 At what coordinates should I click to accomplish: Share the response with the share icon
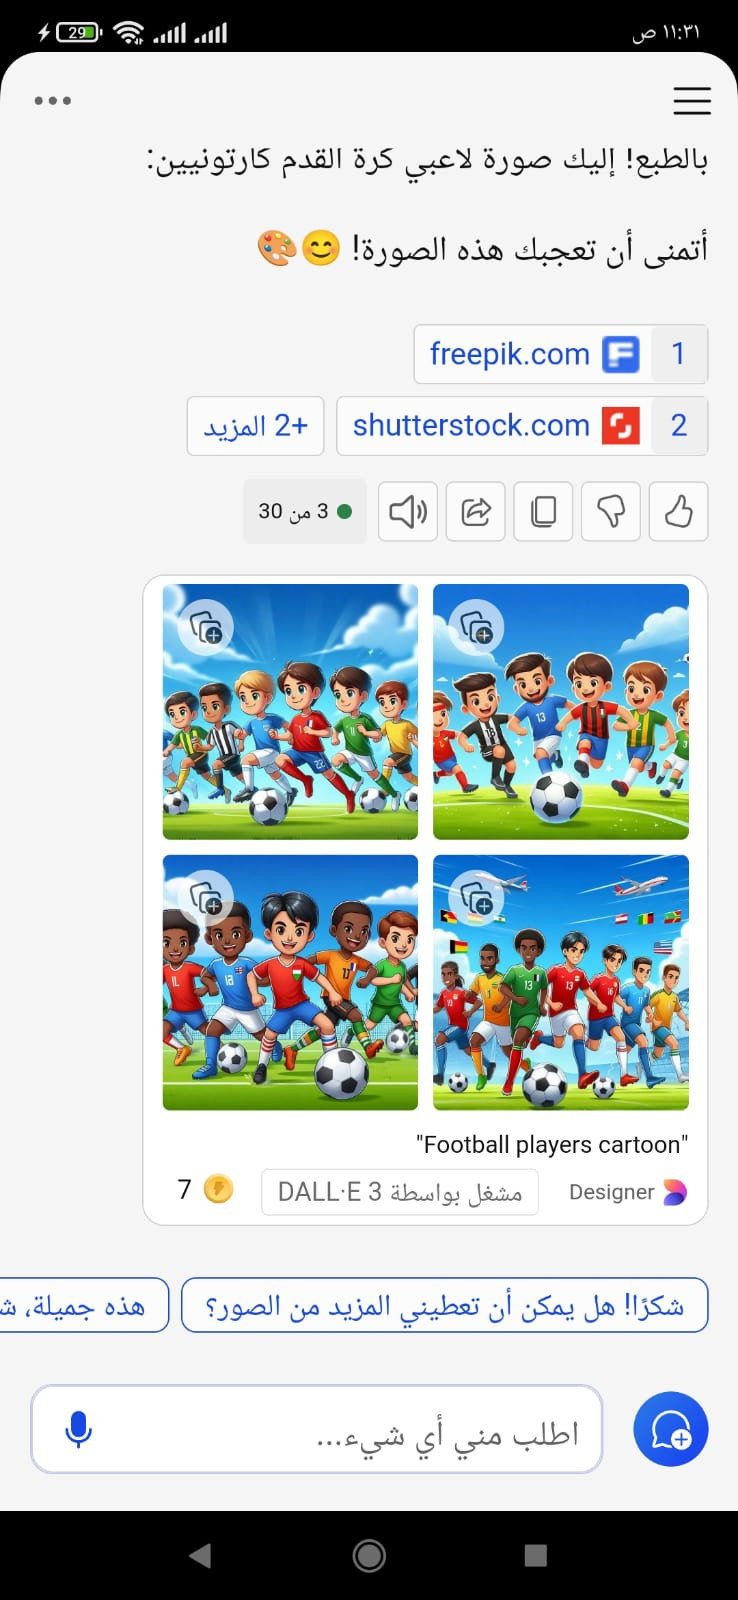pos(475,511)
